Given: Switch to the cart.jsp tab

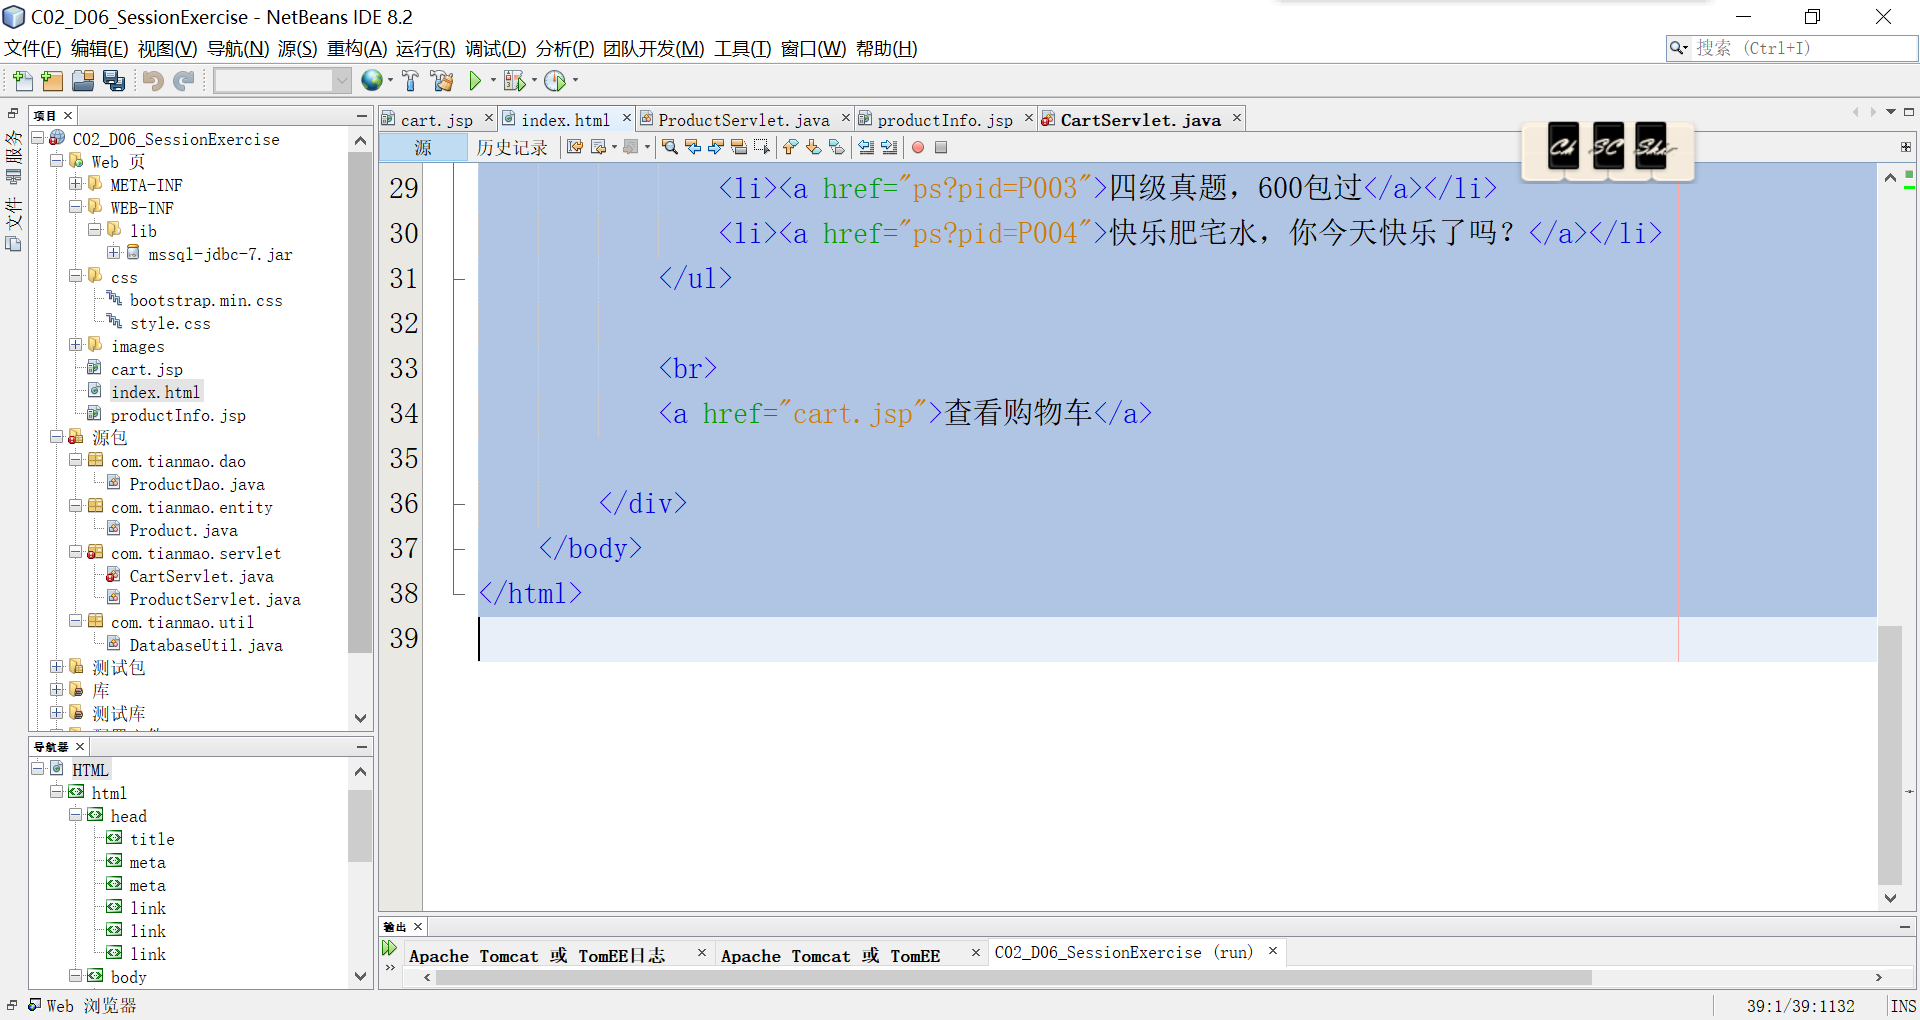Looking at the screenshot, I should pyautogui.click(x=437, y=120).
